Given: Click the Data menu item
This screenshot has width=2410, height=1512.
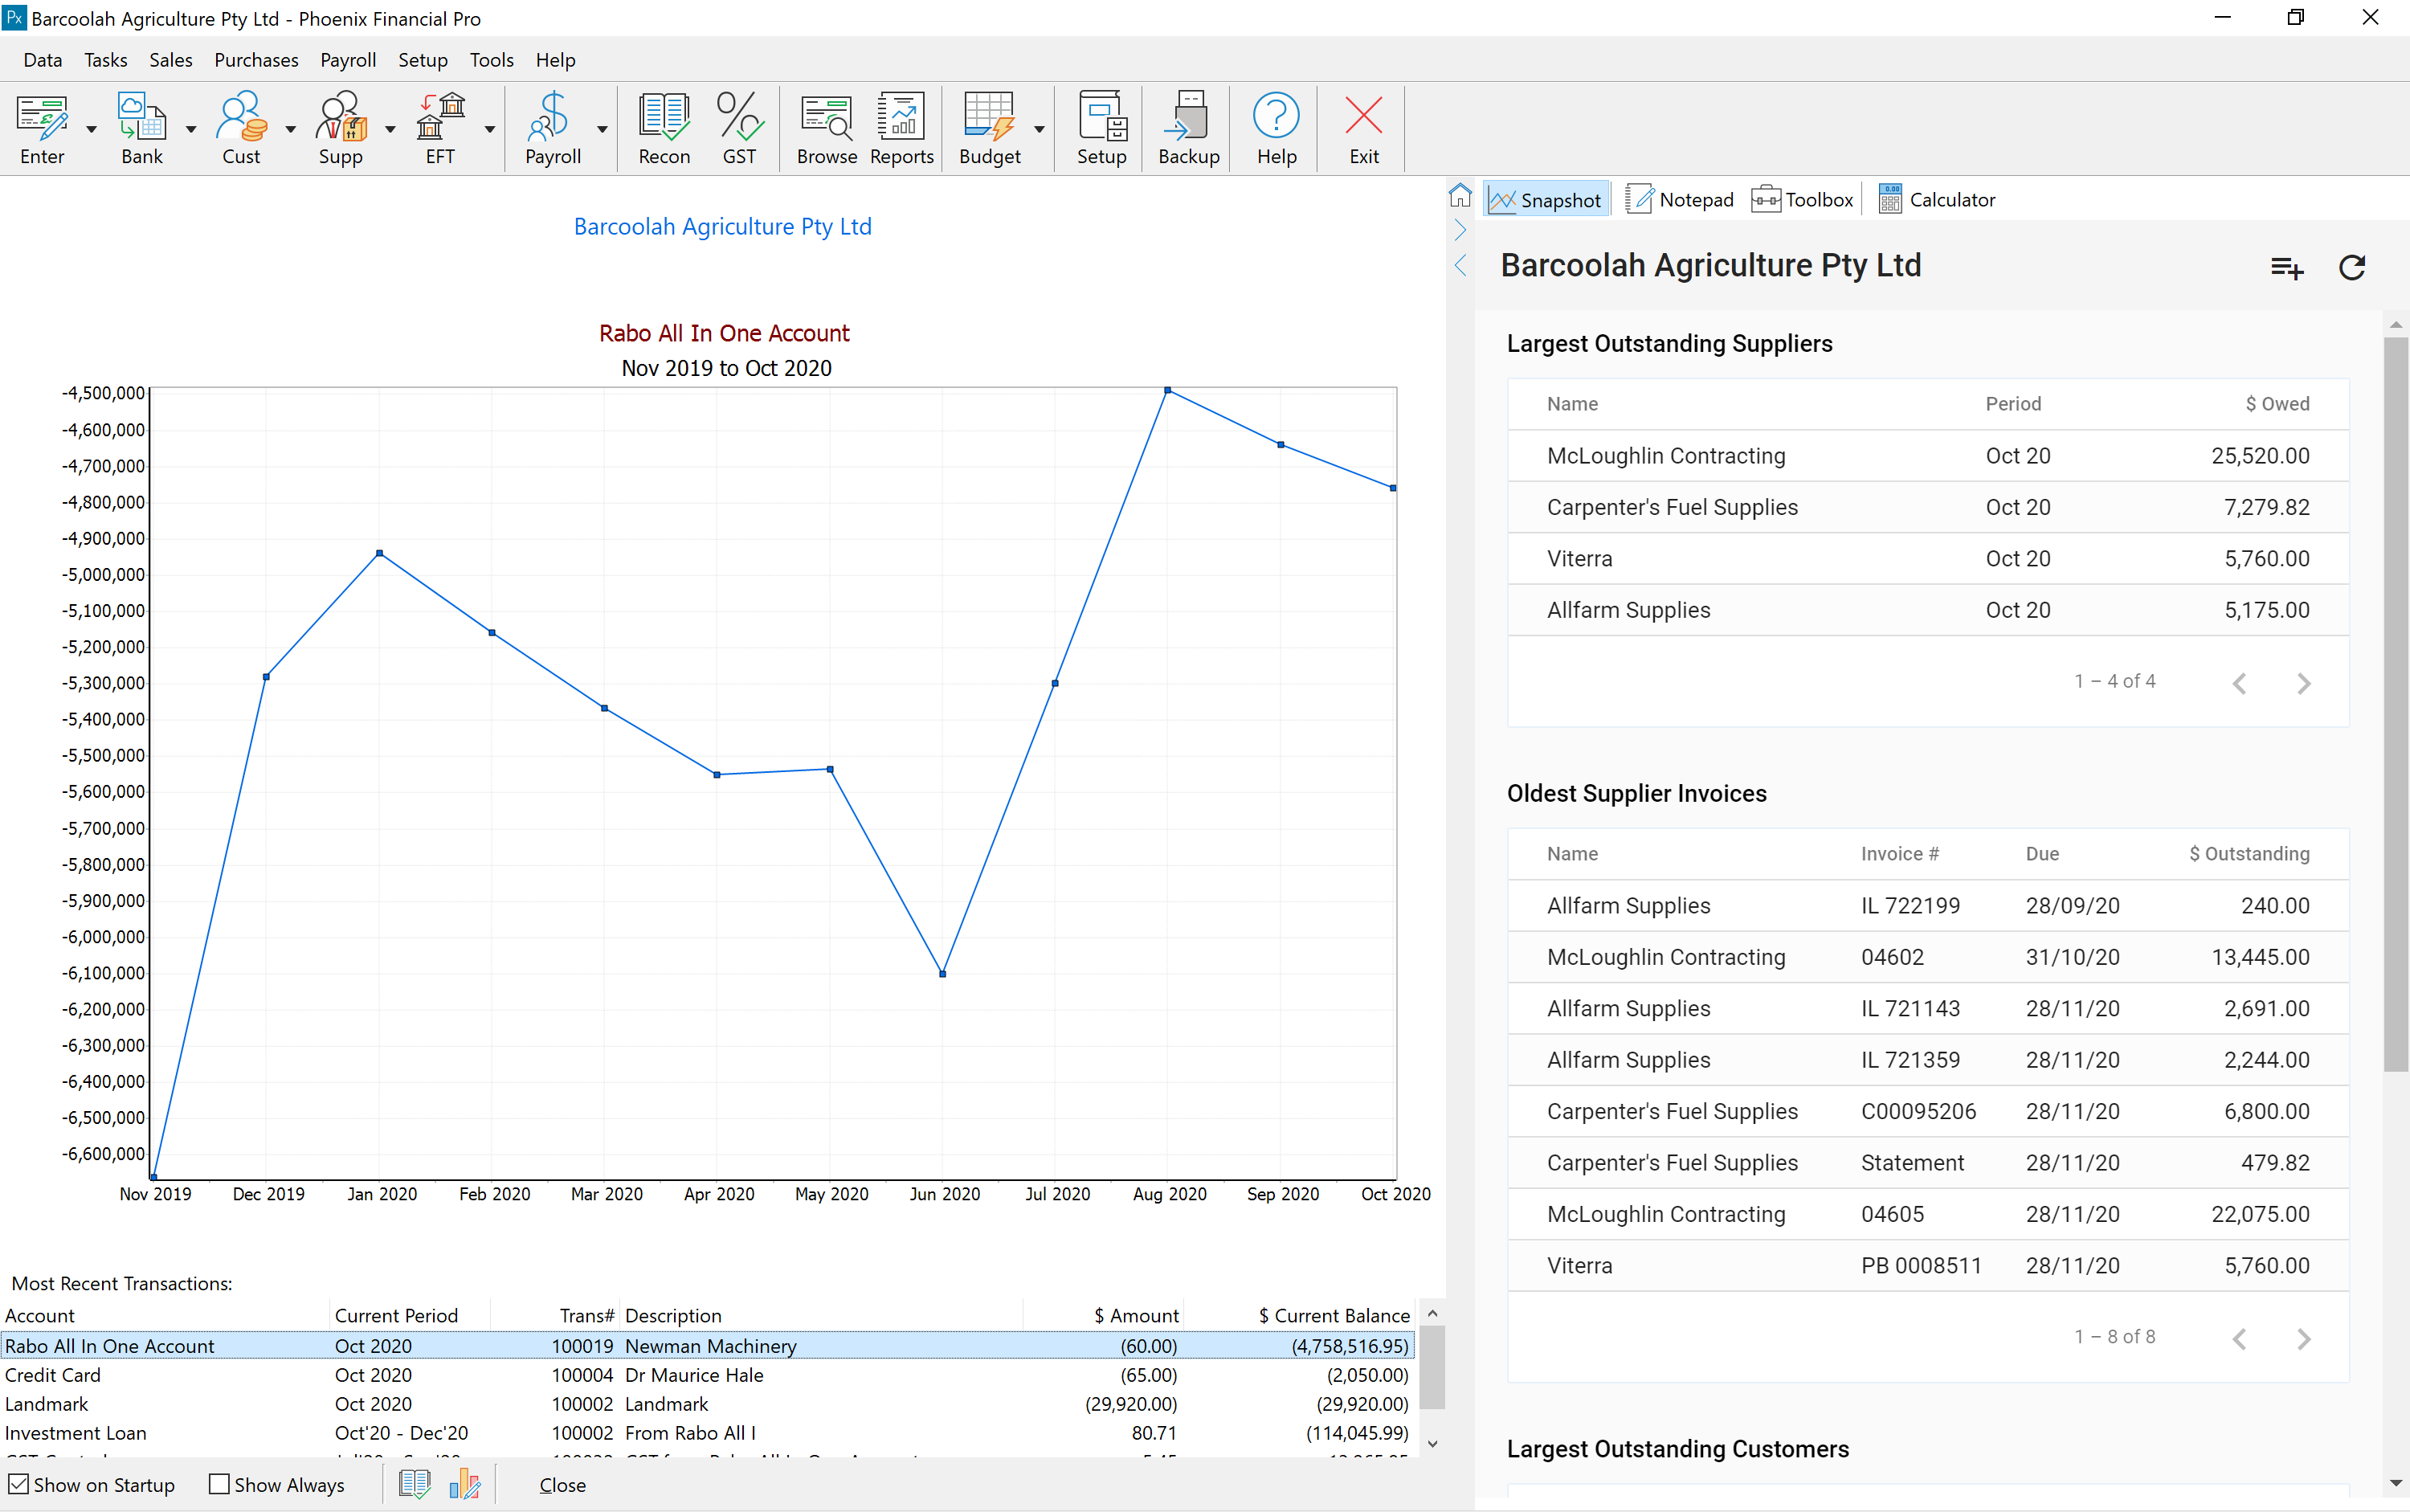Looking at the screenshot, I should (x=43, y=59).
